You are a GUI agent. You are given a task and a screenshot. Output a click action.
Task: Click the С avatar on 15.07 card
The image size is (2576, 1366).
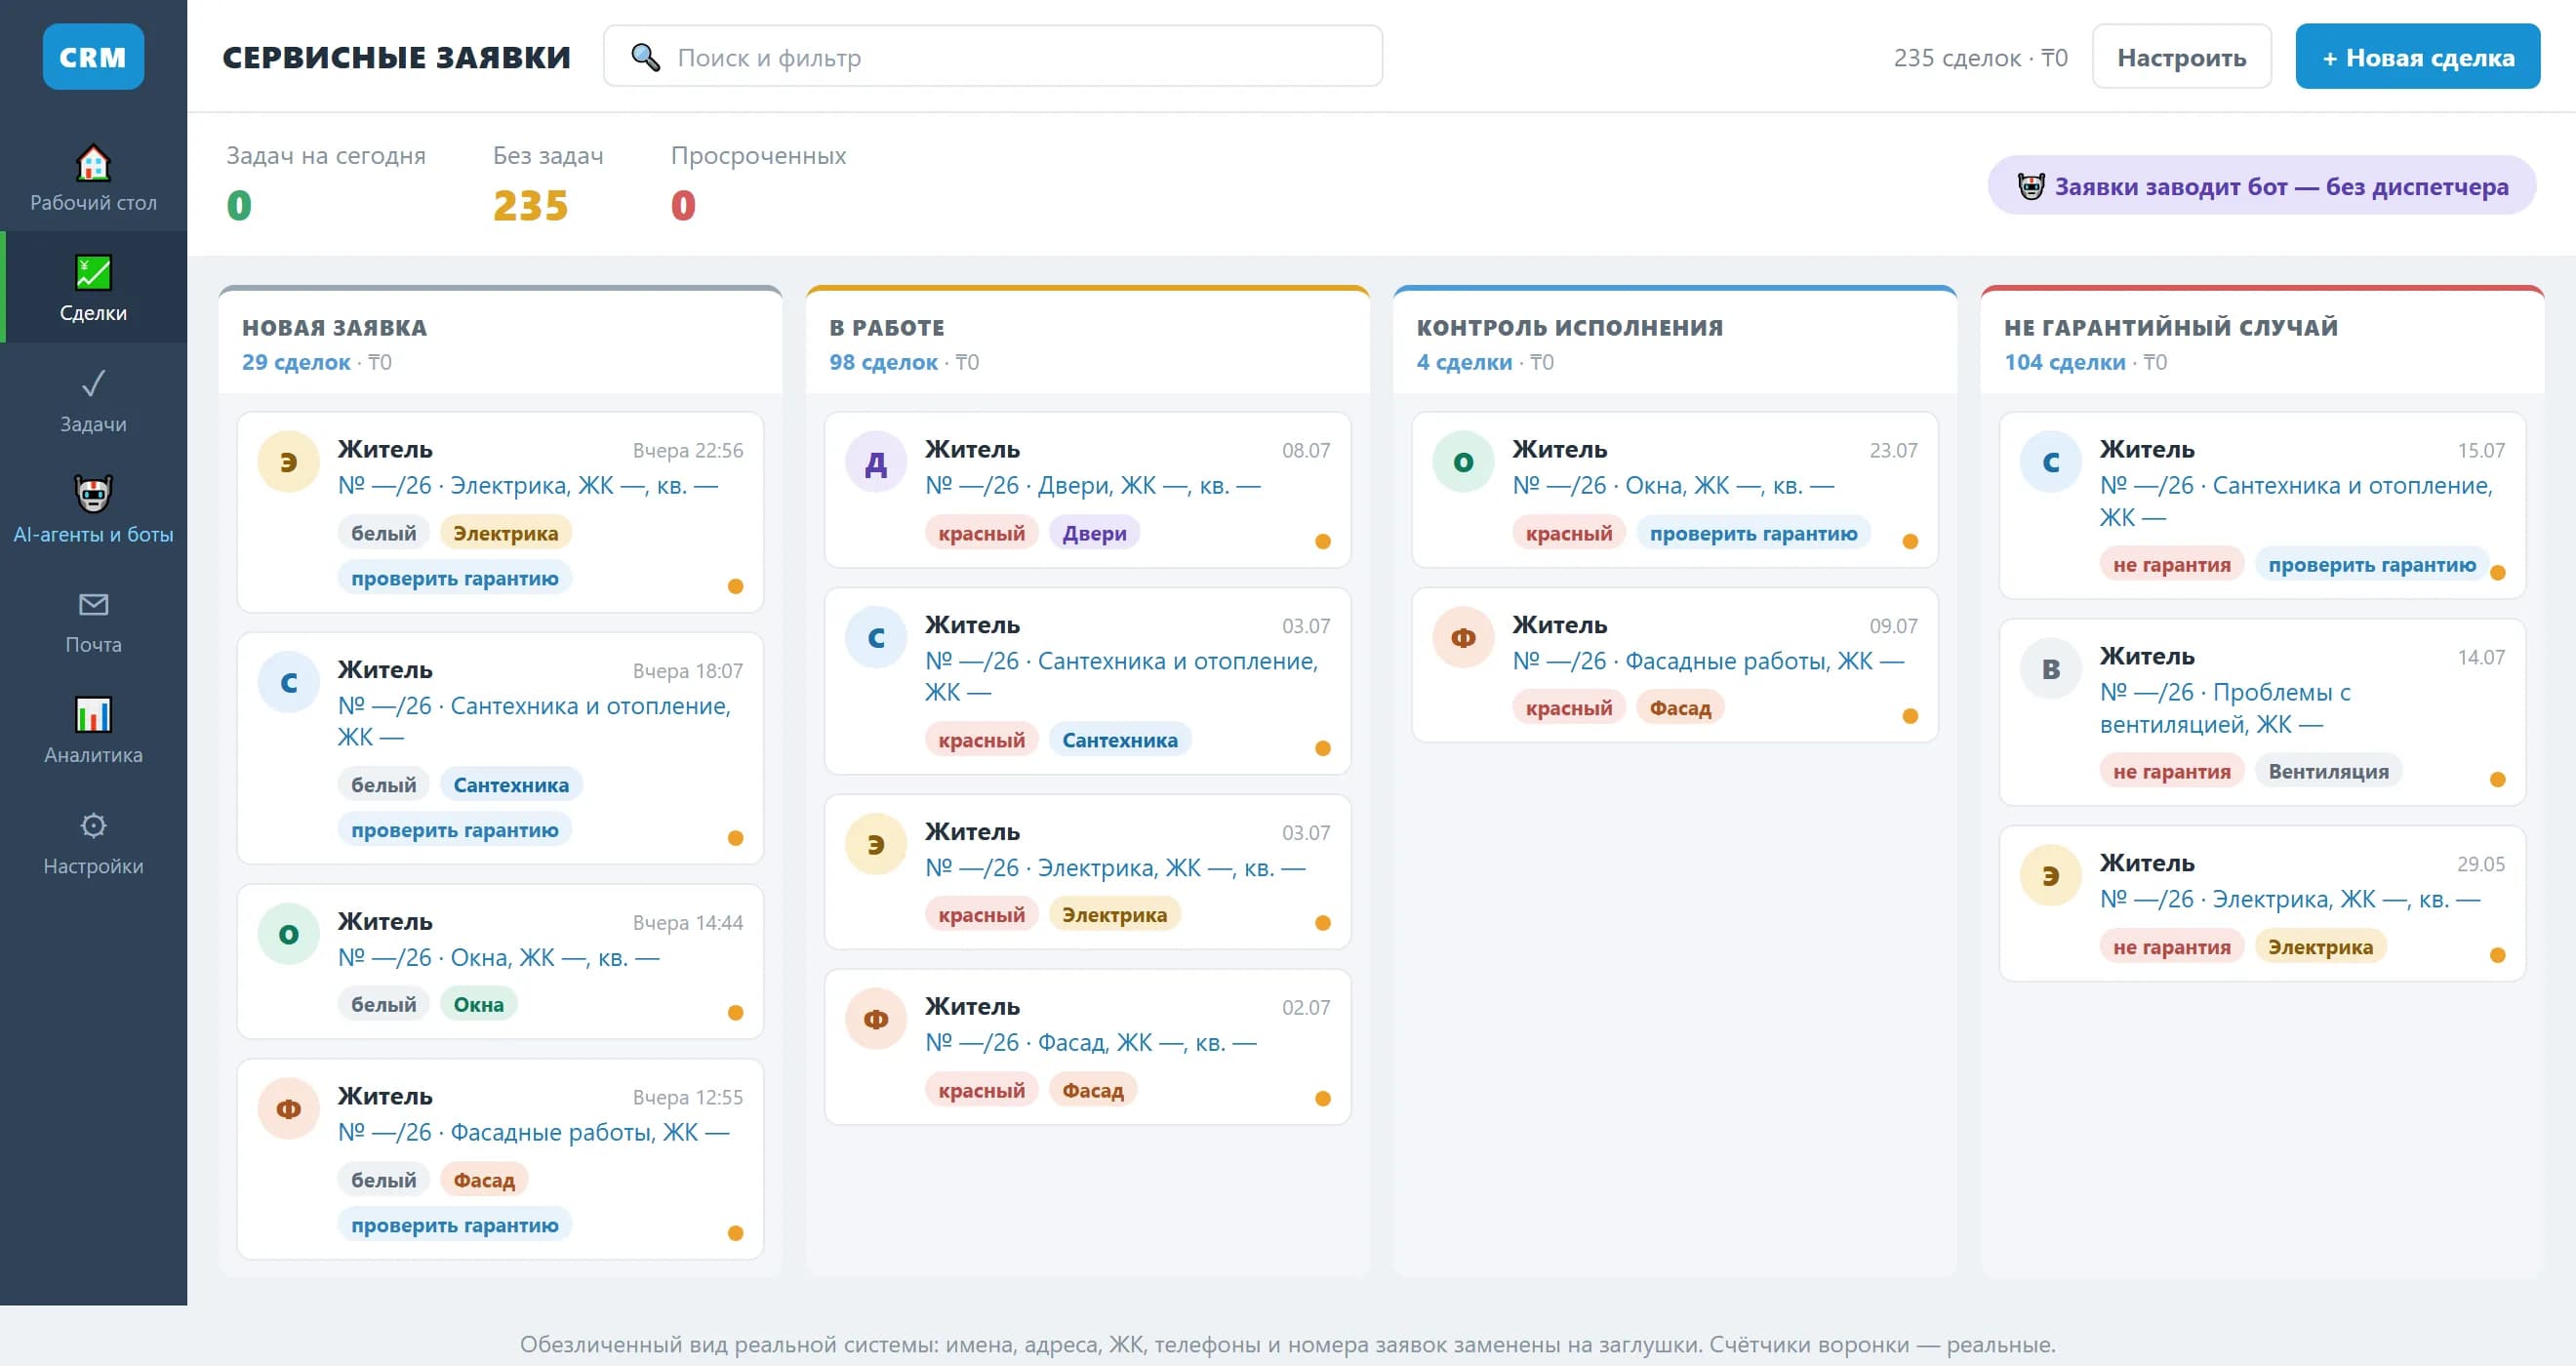(x=2050, y=462)
